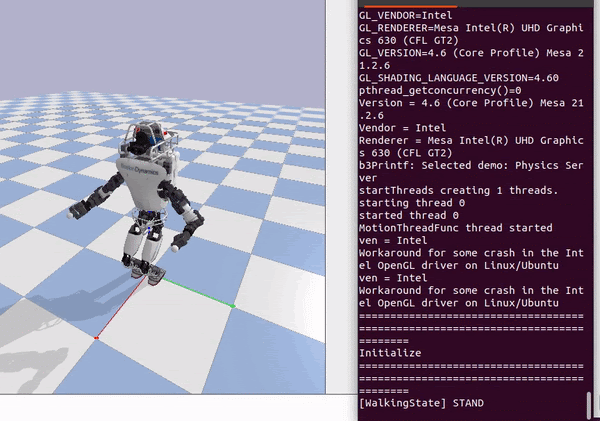Image resolution: width=600 pixels, height=421 pixels.
Task: Click the 'Initialize' terminal line
Action: tap(390, 353)
